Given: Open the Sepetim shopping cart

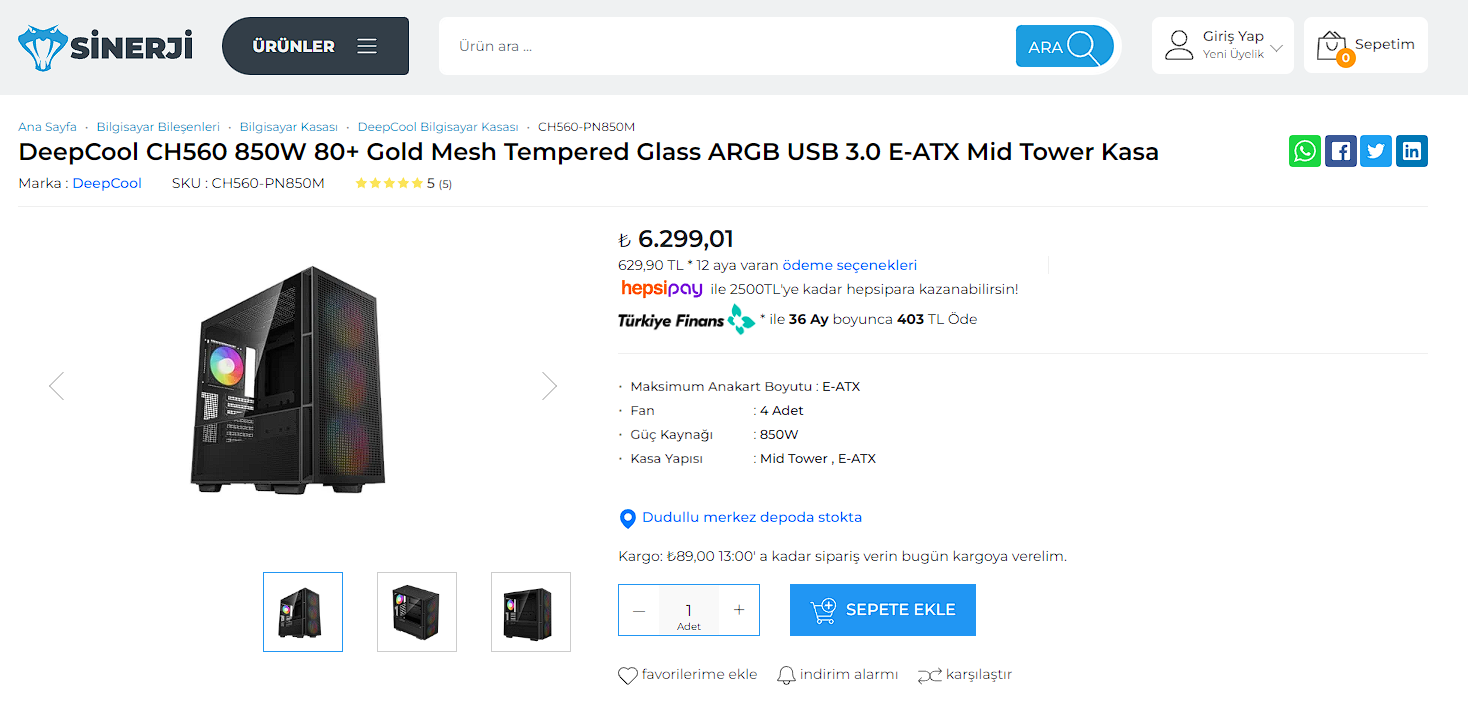Looking at the screenshot, I should tap(1365, 46).
